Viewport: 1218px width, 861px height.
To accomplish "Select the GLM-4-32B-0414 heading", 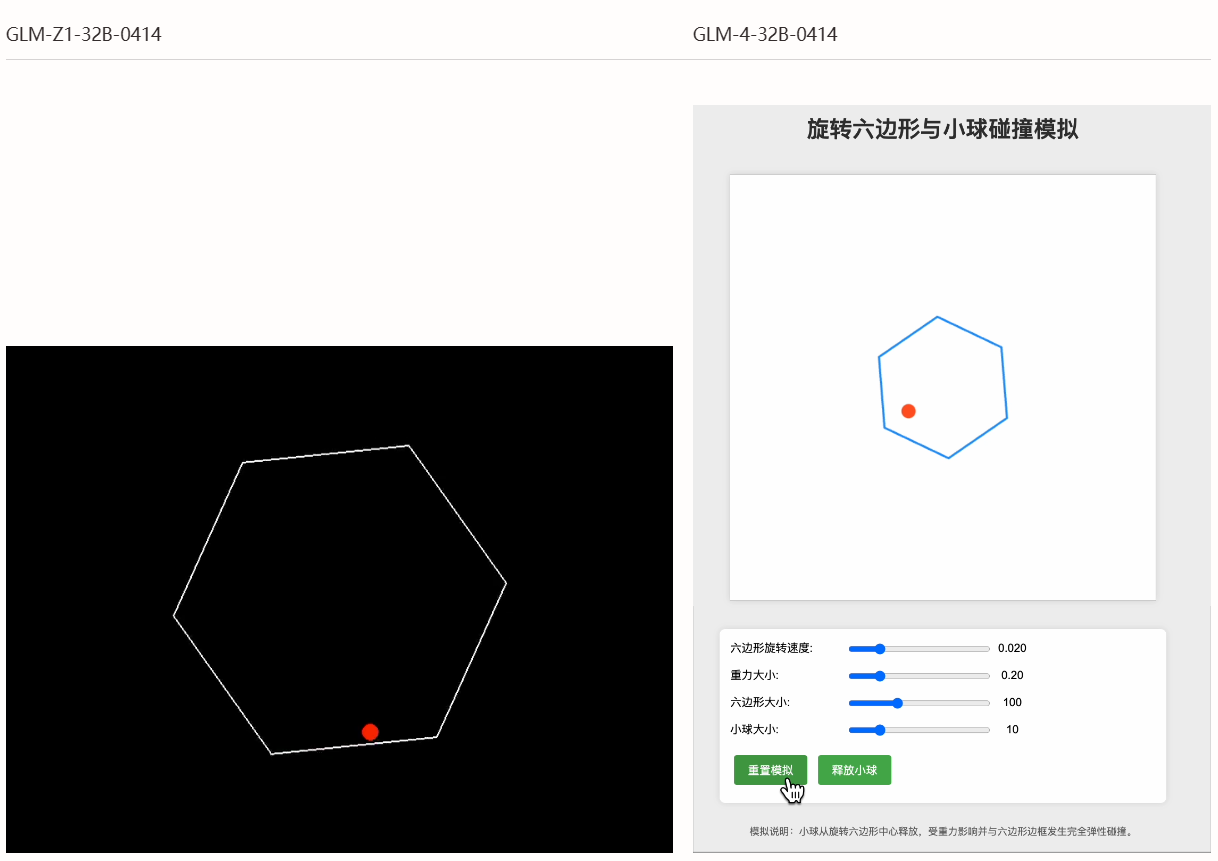I will [765, 35].
